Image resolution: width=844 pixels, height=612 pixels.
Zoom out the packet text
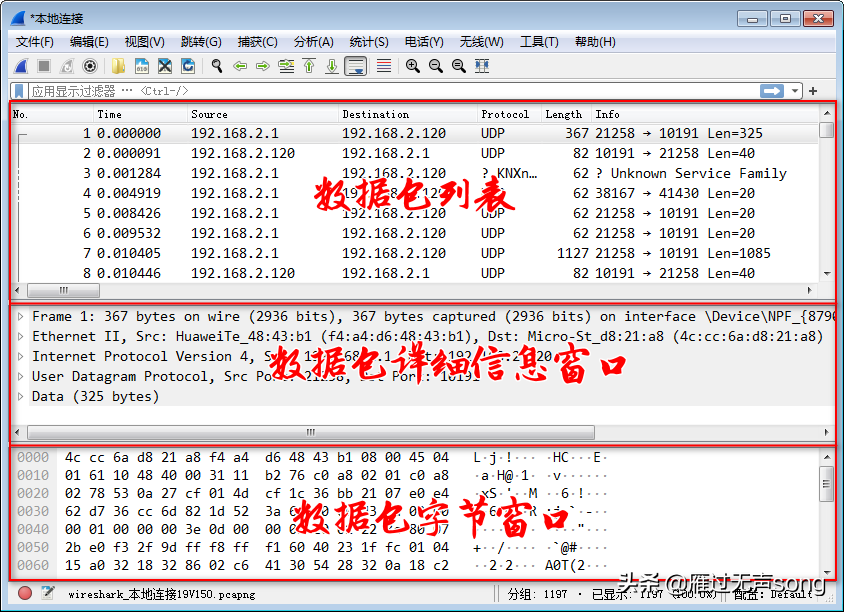click(435, 66)
